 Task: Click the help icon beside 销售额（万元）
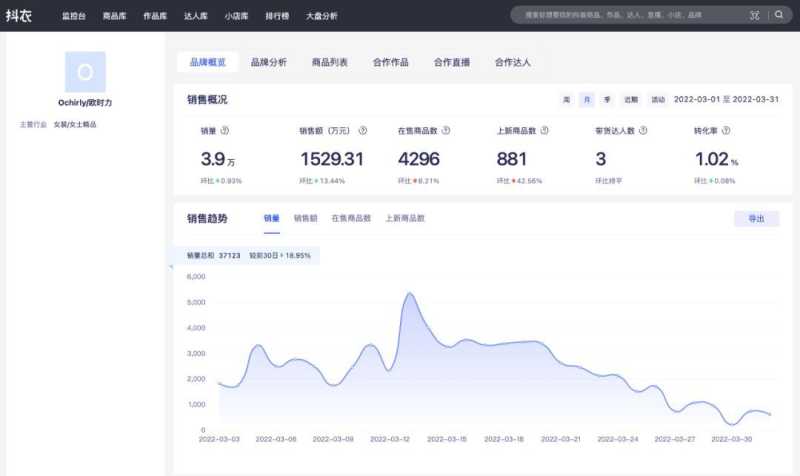pyautogui.click(x=363, y=131)
